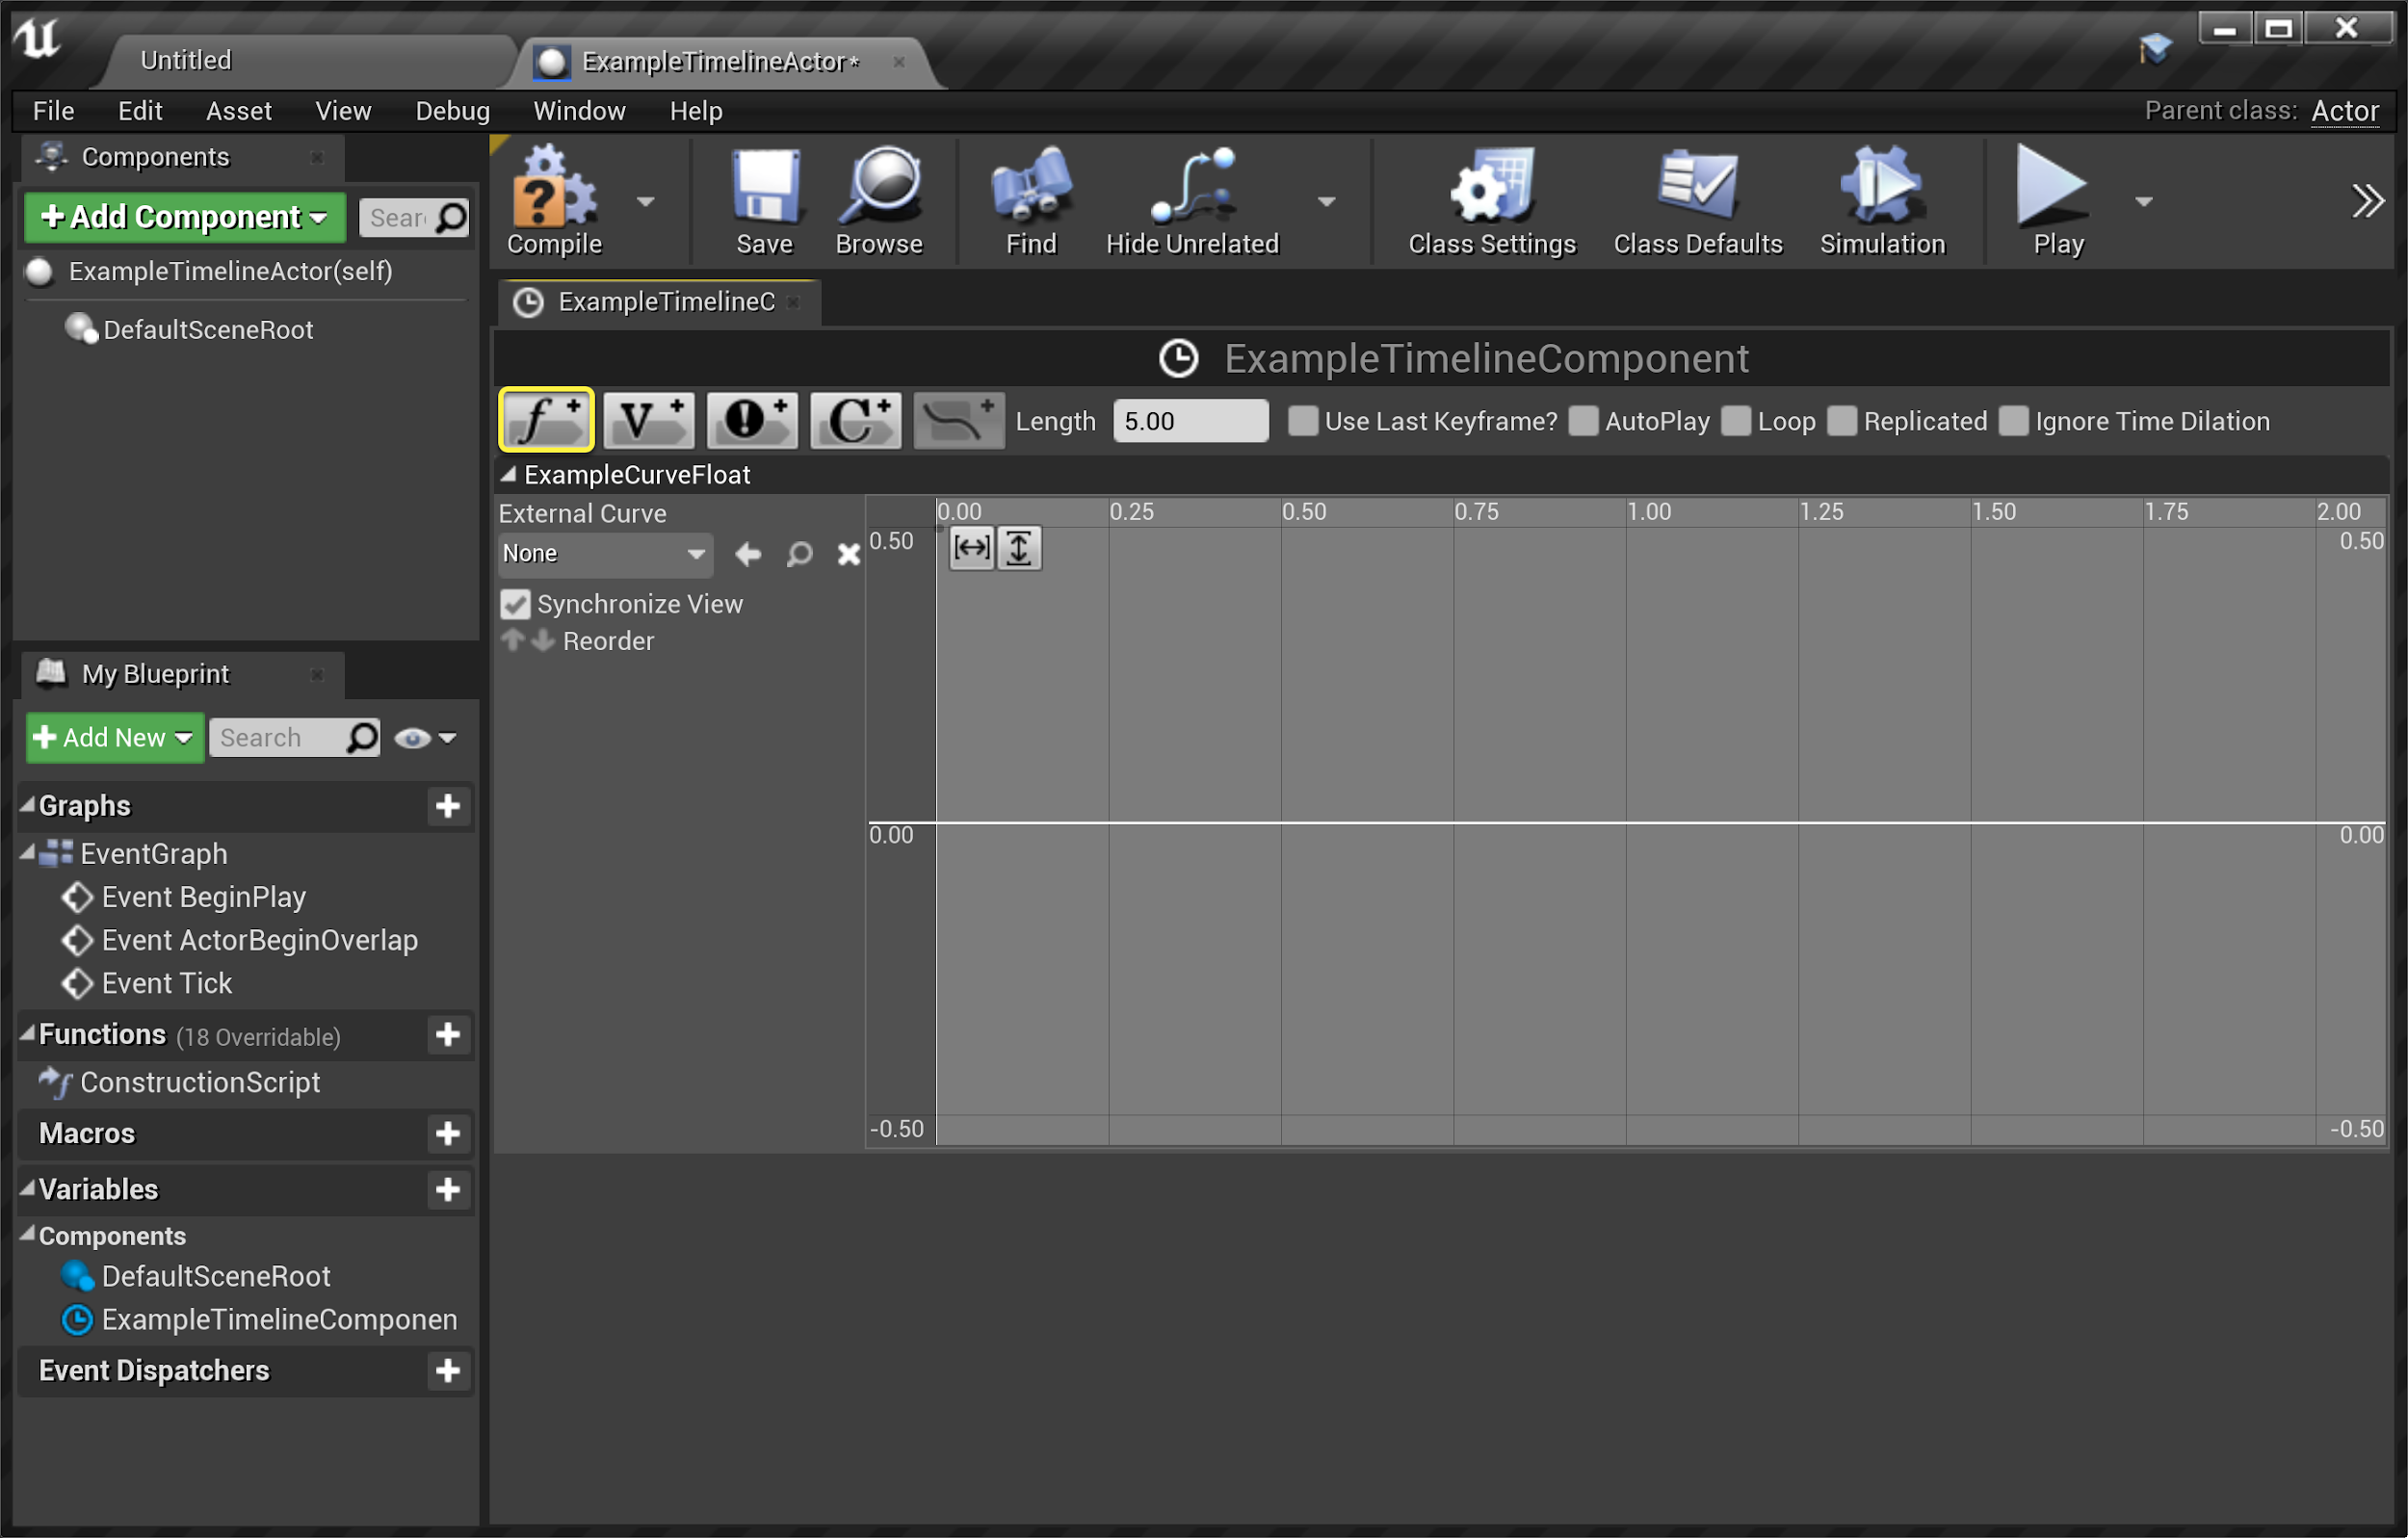Compile the blueprint

[x=553, y=201]
